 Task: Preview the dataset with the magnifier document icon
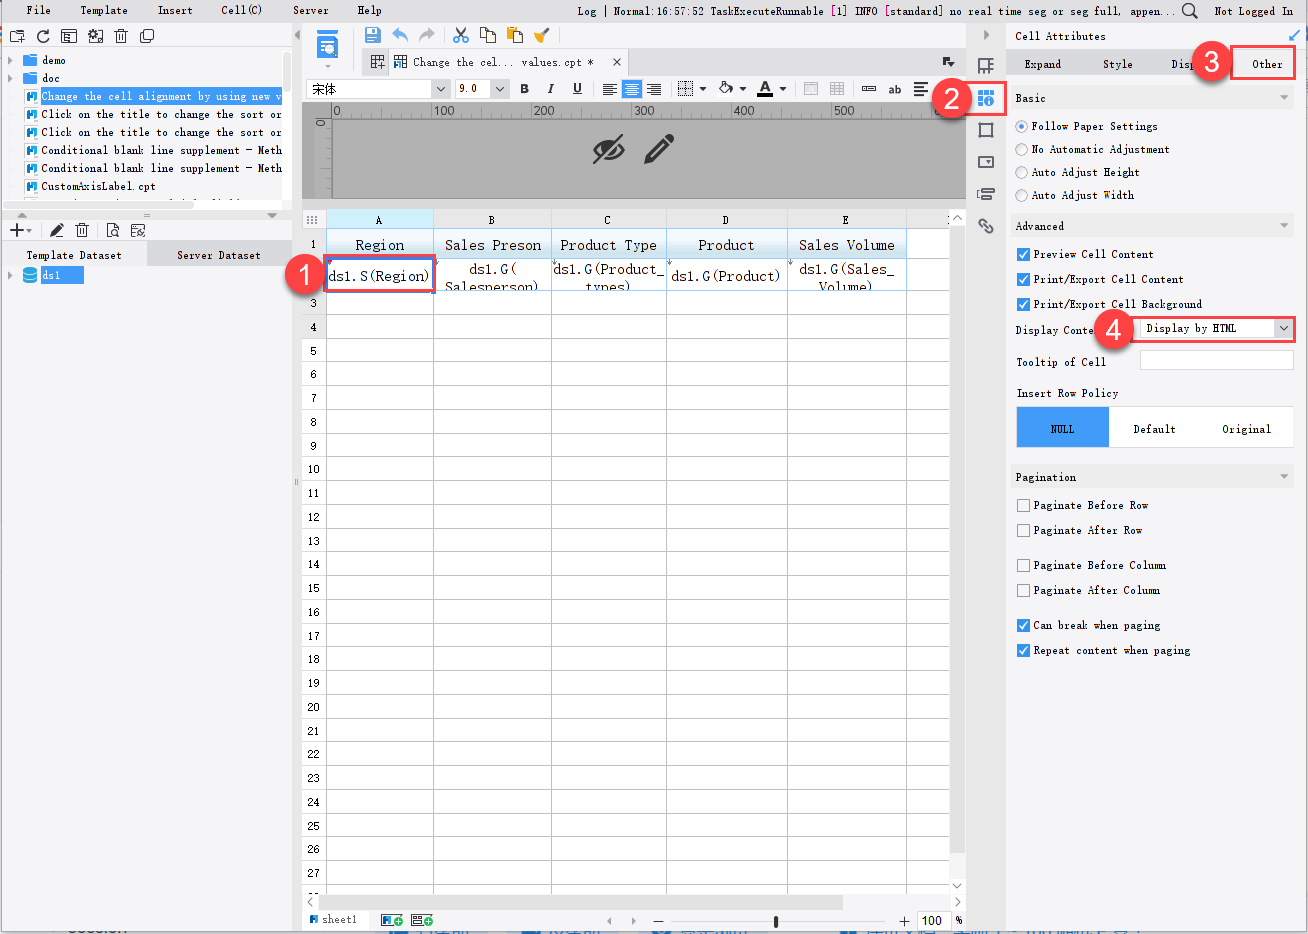pyautogui.click(x=112, y=229)
